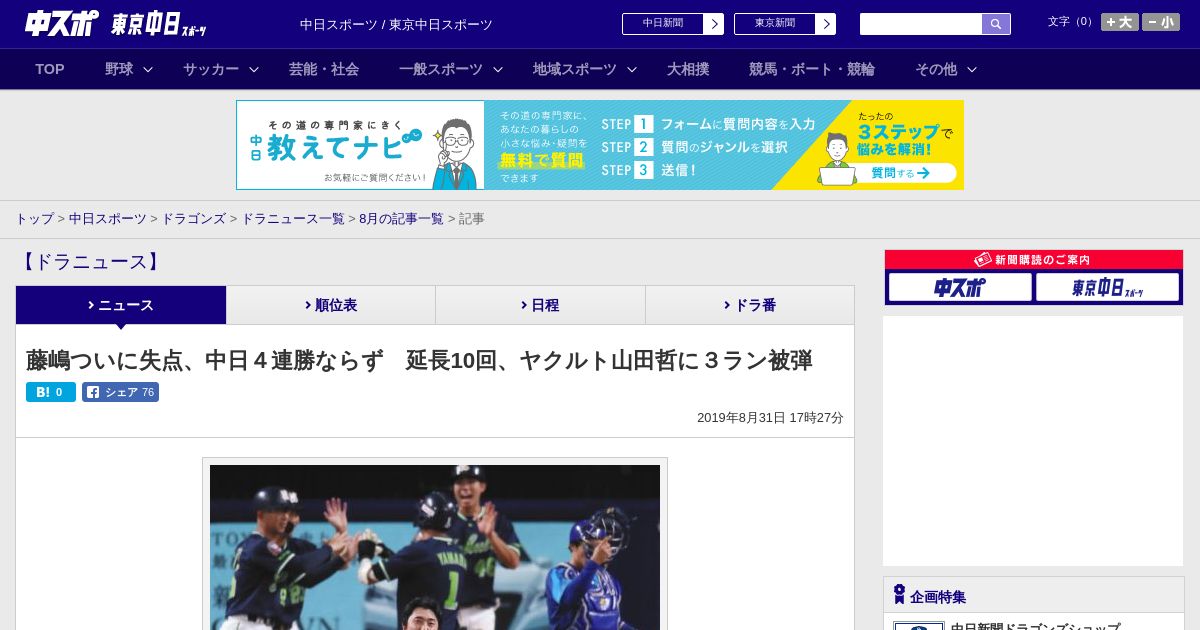Open the 中日新聞 link button
Screen dimensions: 1200x630
coord(663,24)
